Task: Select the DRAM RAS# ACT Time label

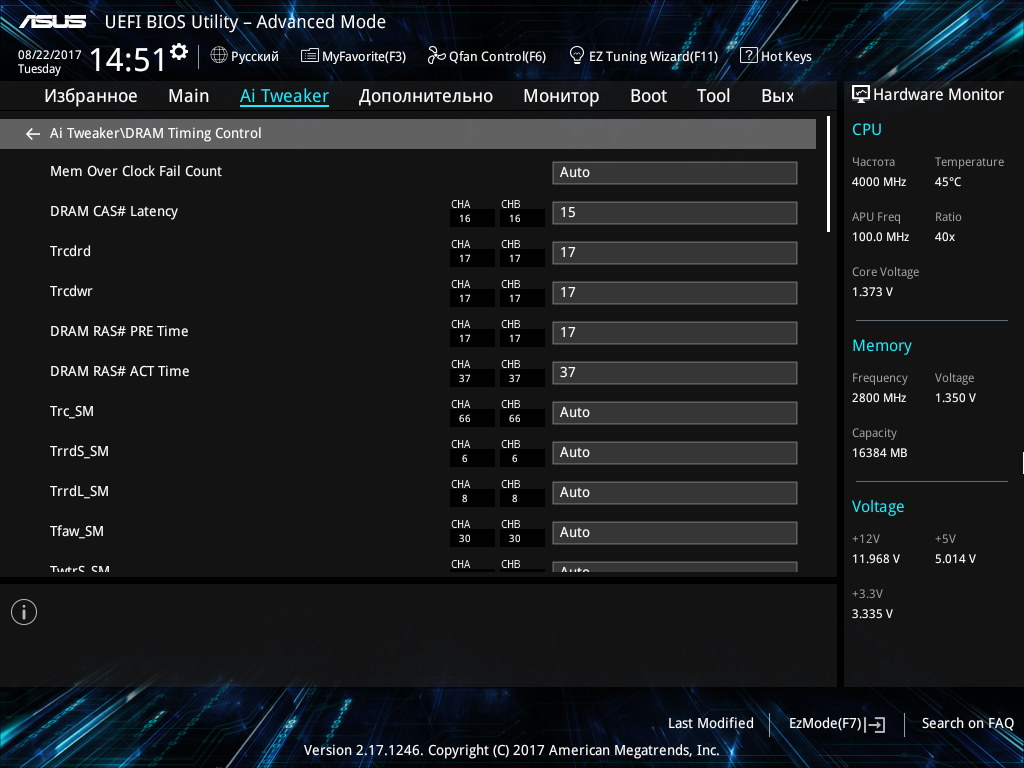Action: tap(120, 371)
